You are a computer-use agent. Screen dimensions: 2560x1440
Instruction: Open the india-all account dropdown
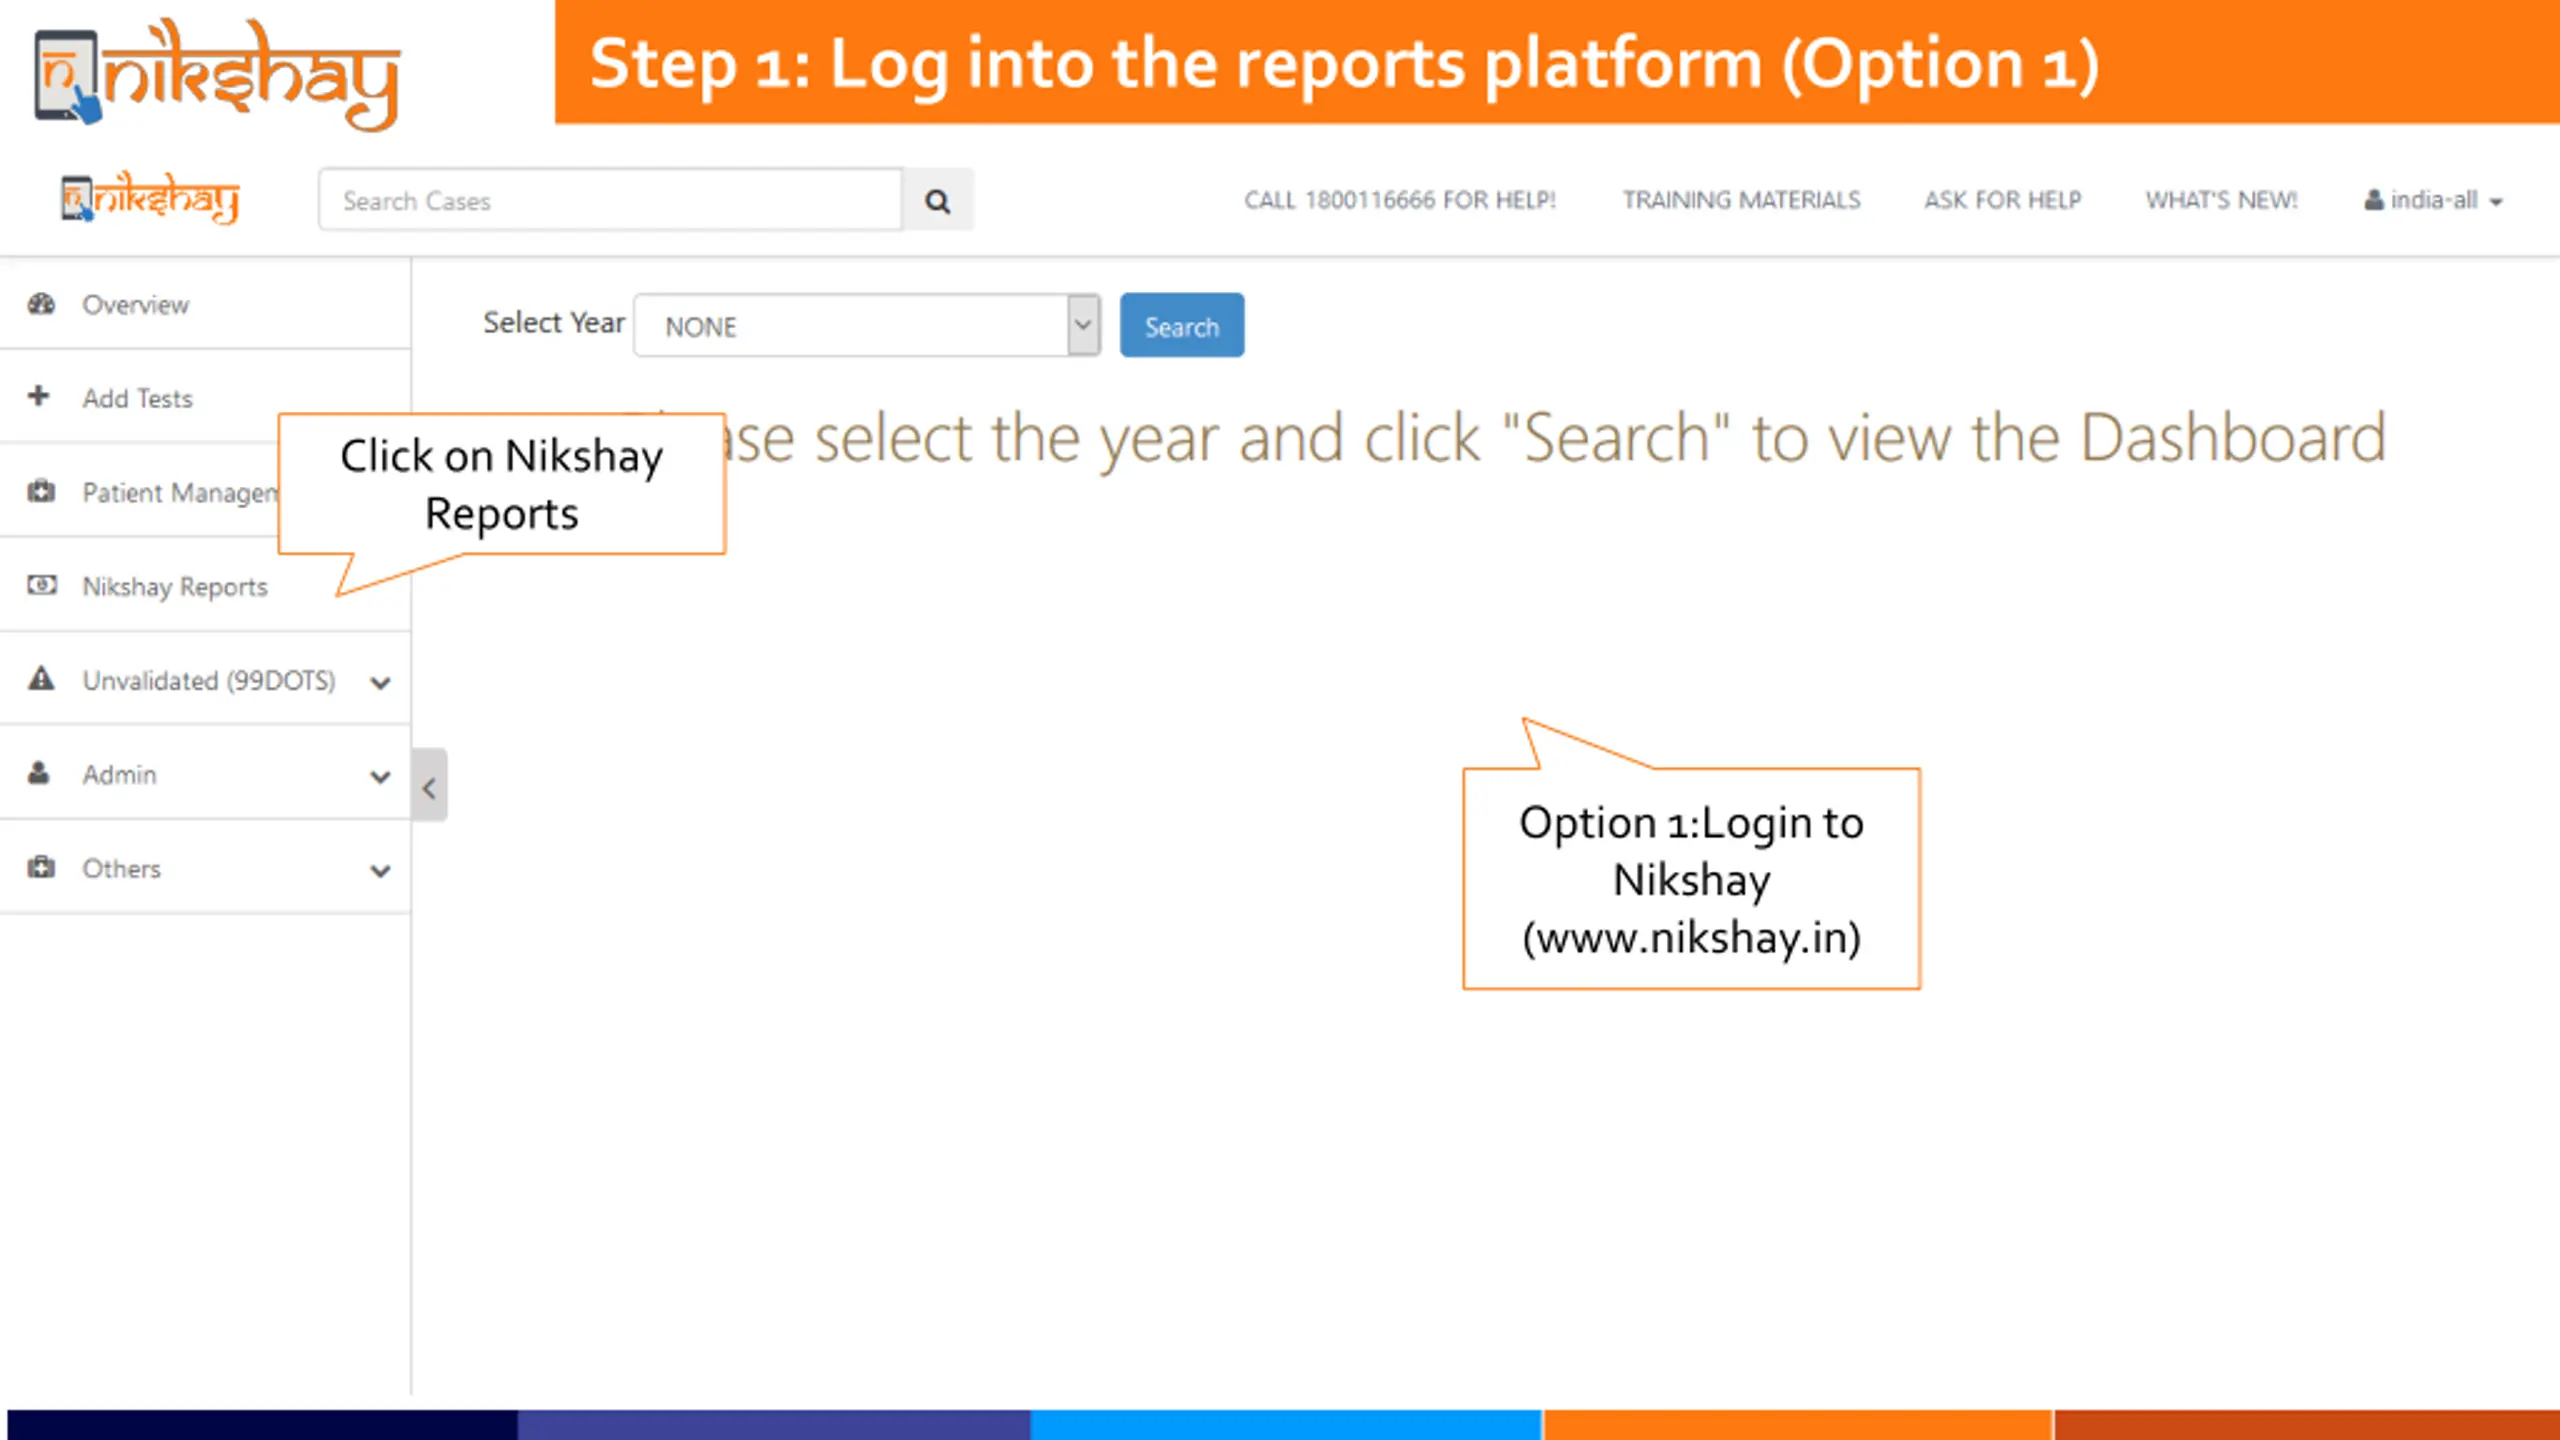click(2434, 200)
